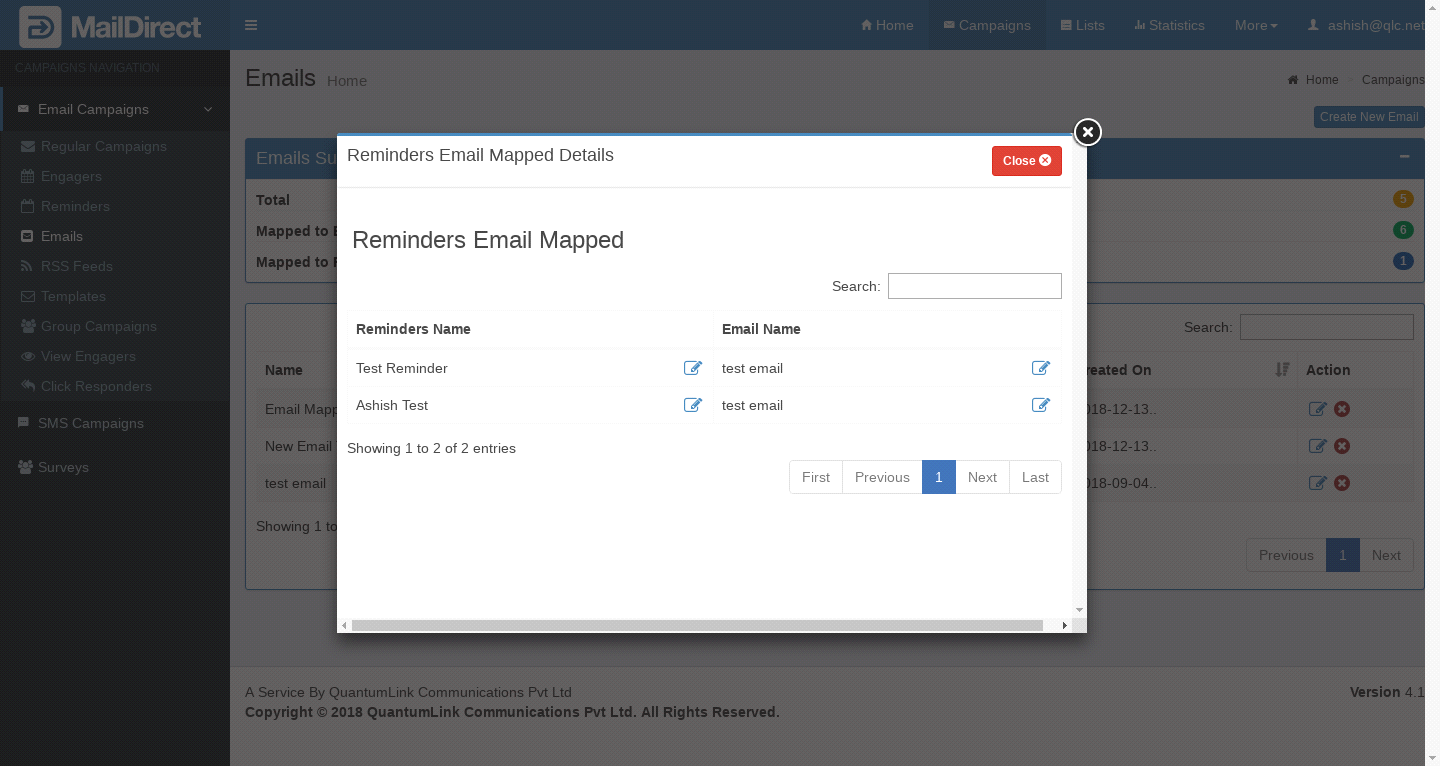This screenshot has width=1440, height=766.
Task: Open the More dropdown menu
Action: pyautogui.click(x=1255, y=25)
